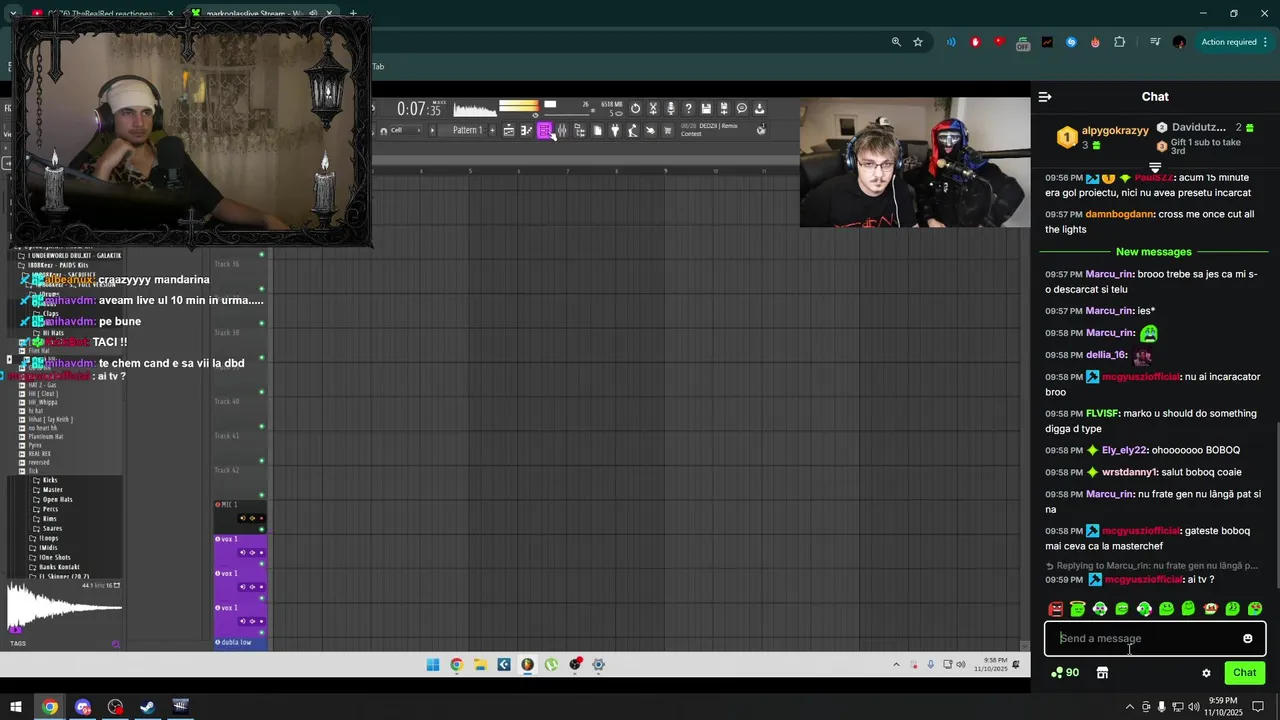Open Steam from the Windows taskbar
Viewport: 1280px width, 720px height.
point(147,707)
